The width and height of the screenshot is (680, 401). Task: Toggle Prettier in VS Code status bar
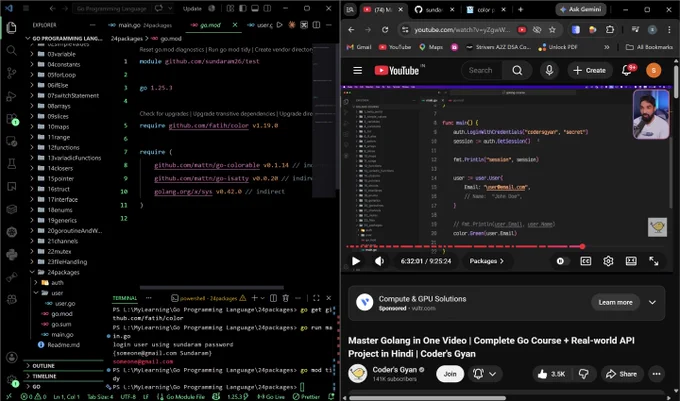click(306, 397)
